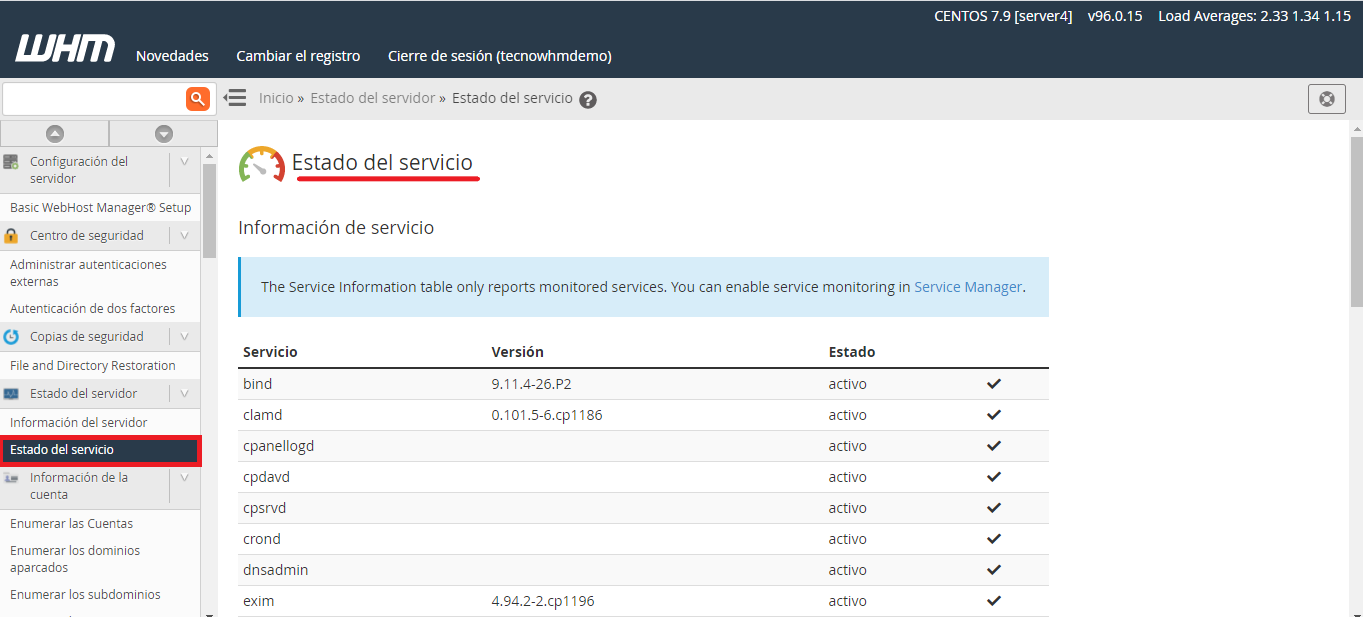Click the WHM logo
1363x617 pixels.
click(65, 49)
